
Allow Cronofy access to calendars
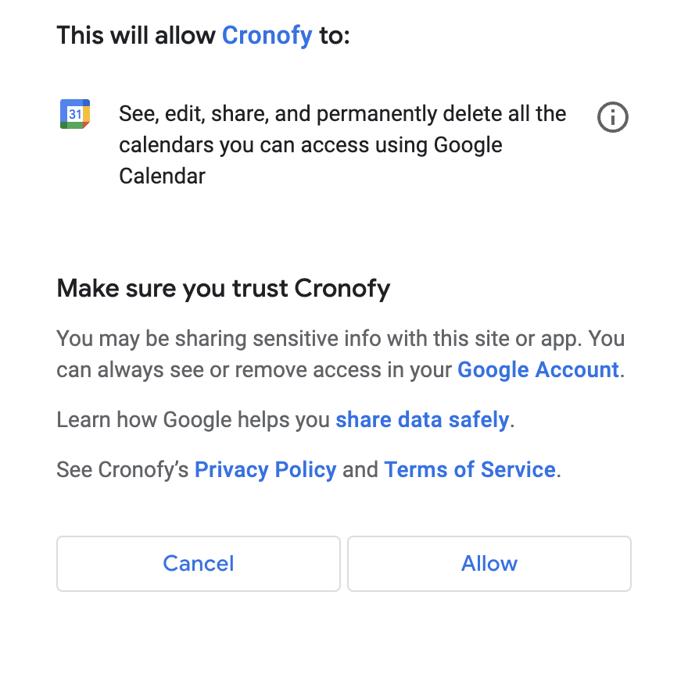coord(489,563)
